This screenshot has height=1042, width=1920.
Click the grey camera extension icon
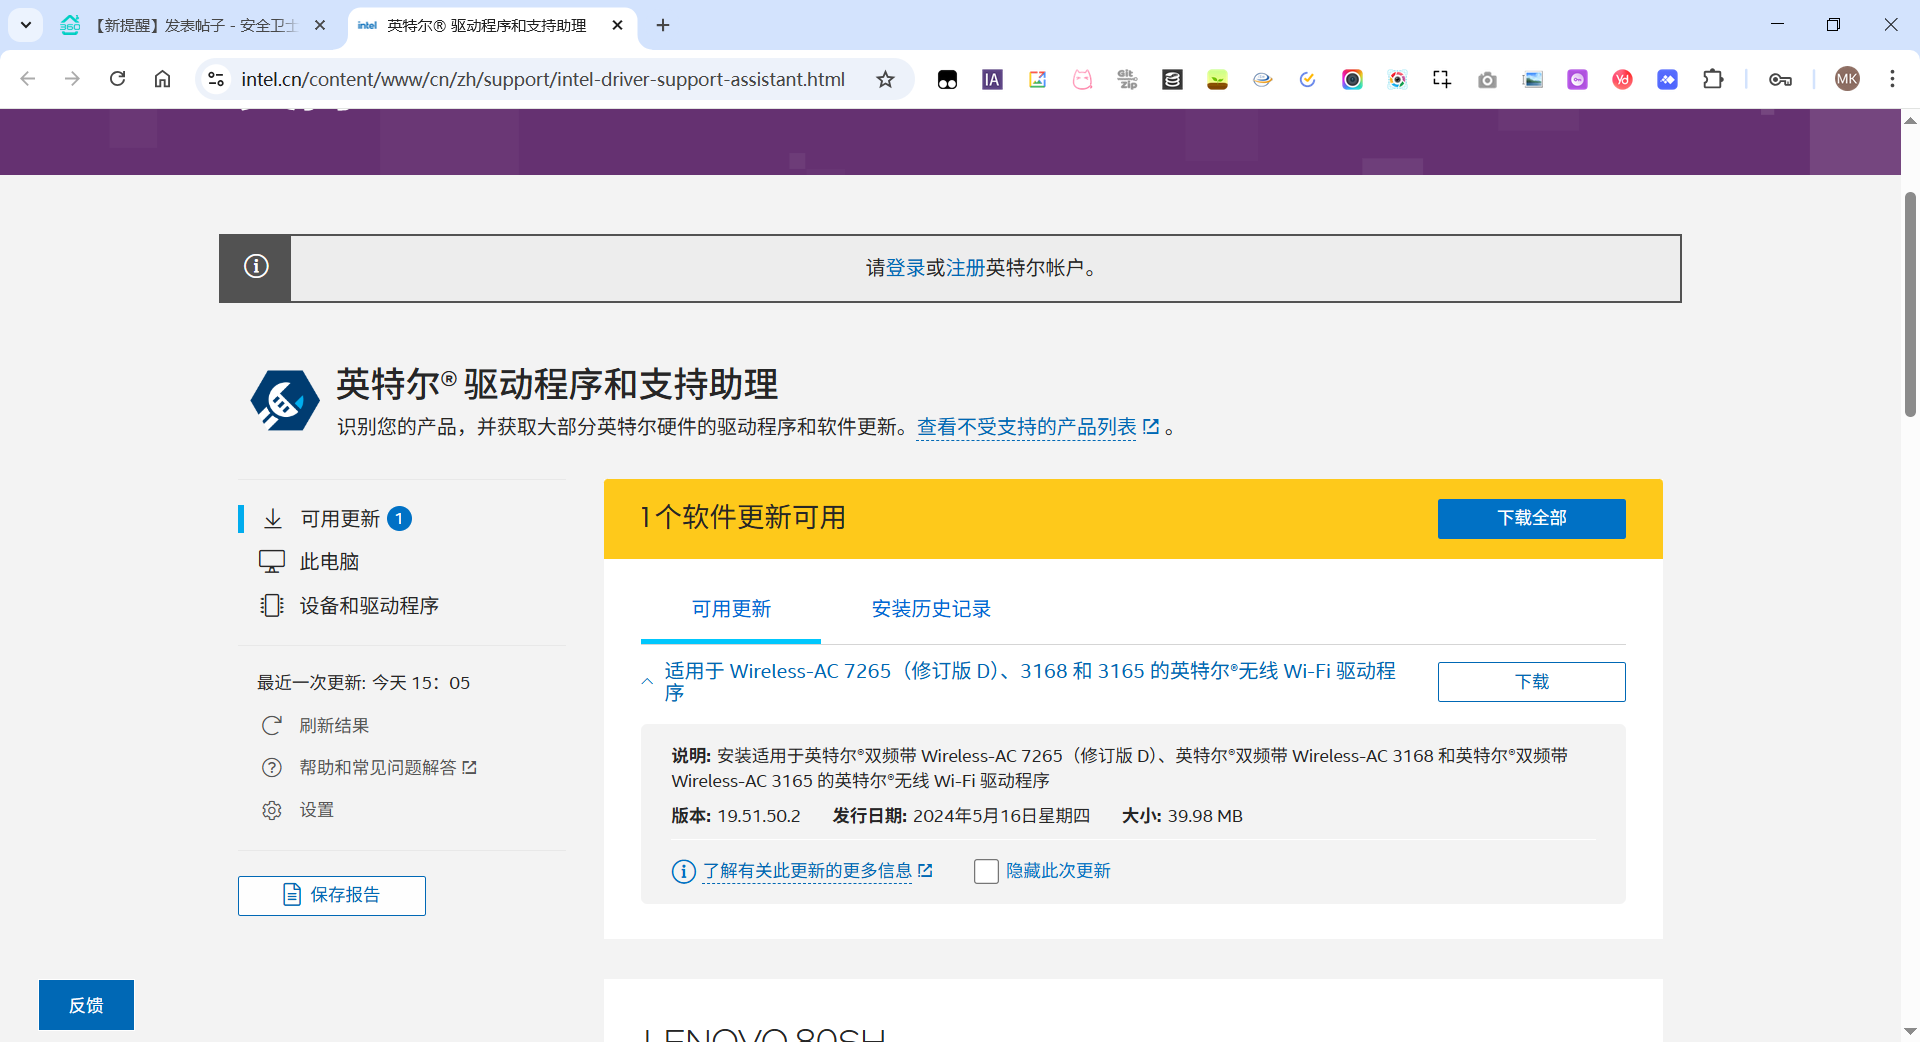1487,80
